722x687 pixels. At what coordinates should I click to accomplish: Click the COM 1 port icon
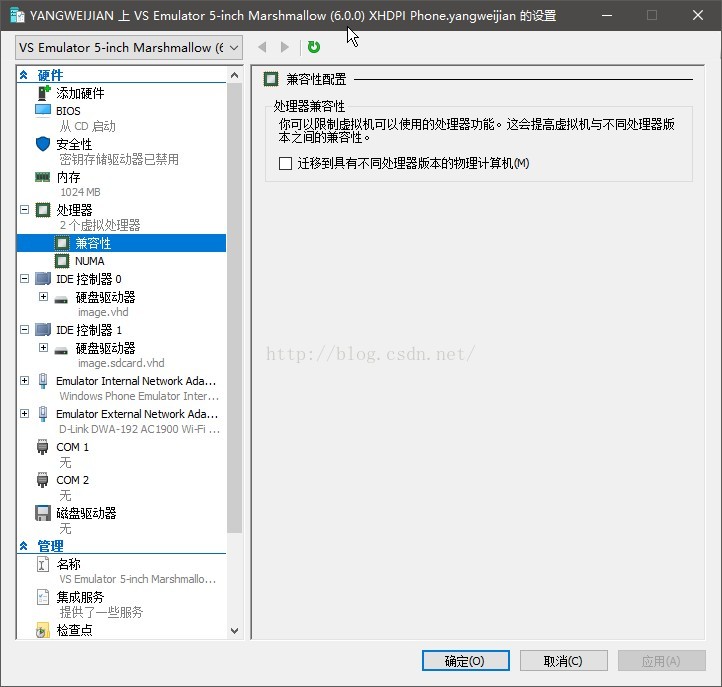click(42, 447)
